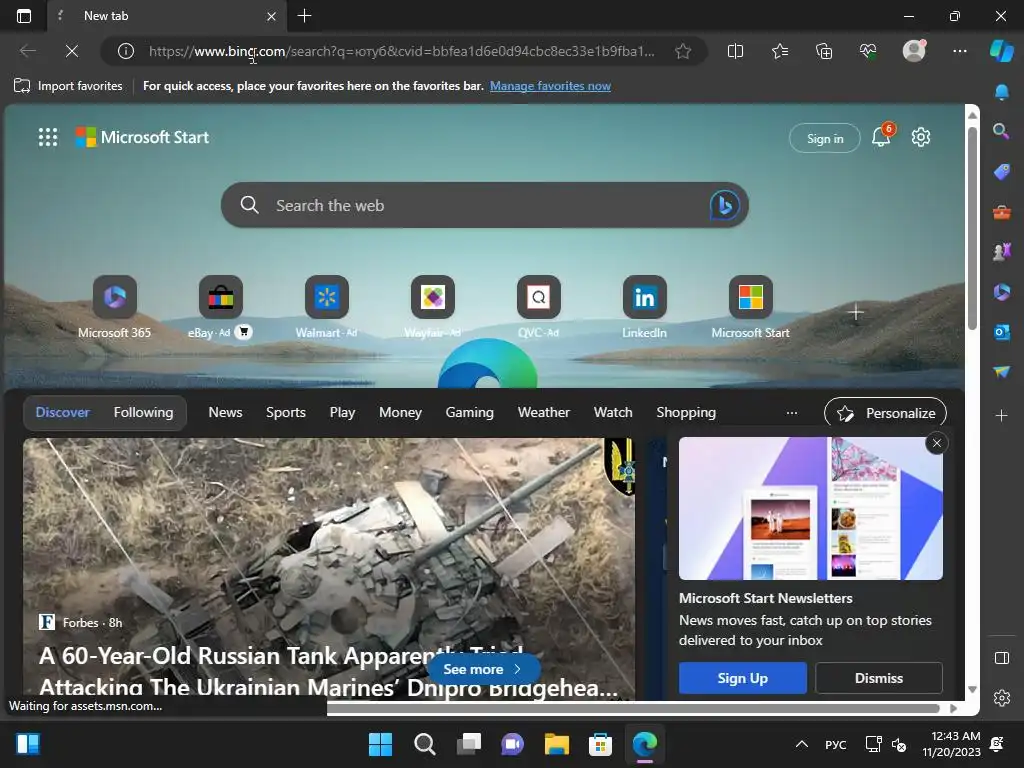Open the Money tab
The width and height of the screenshot is (1024, 768).
[400, 412]
